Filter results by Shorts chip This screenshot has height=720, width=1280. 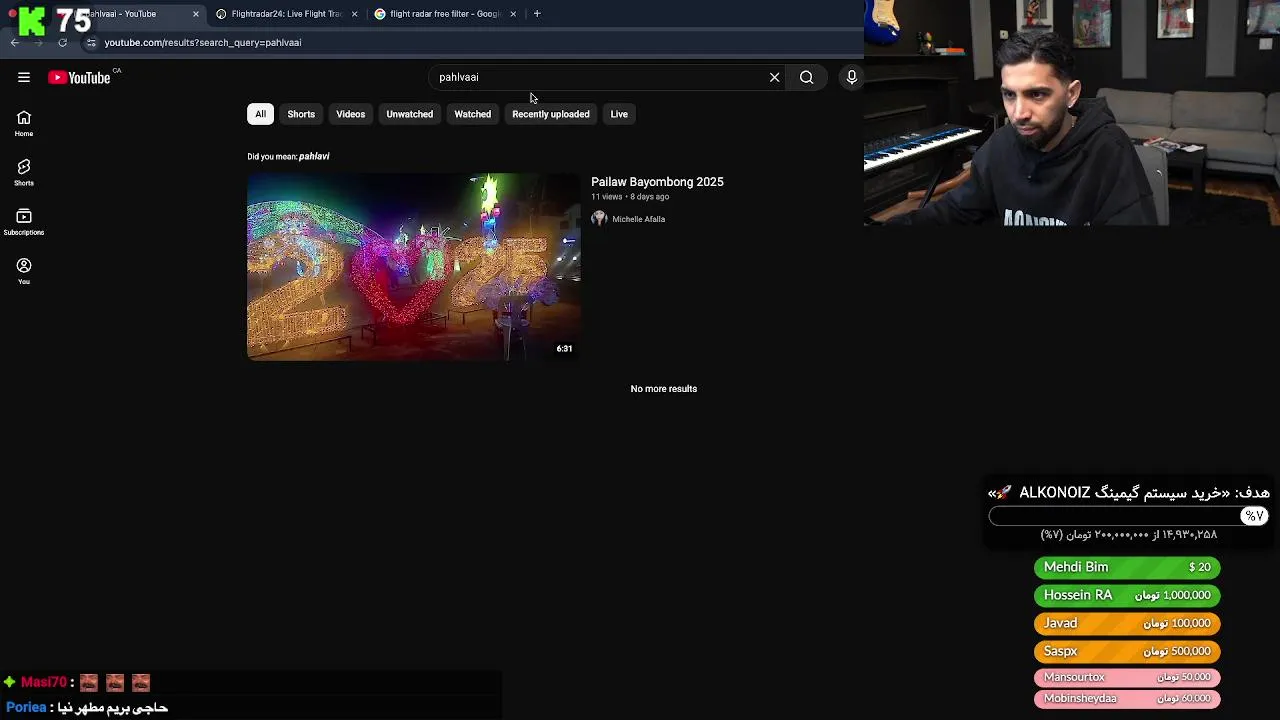pos(301,114)
